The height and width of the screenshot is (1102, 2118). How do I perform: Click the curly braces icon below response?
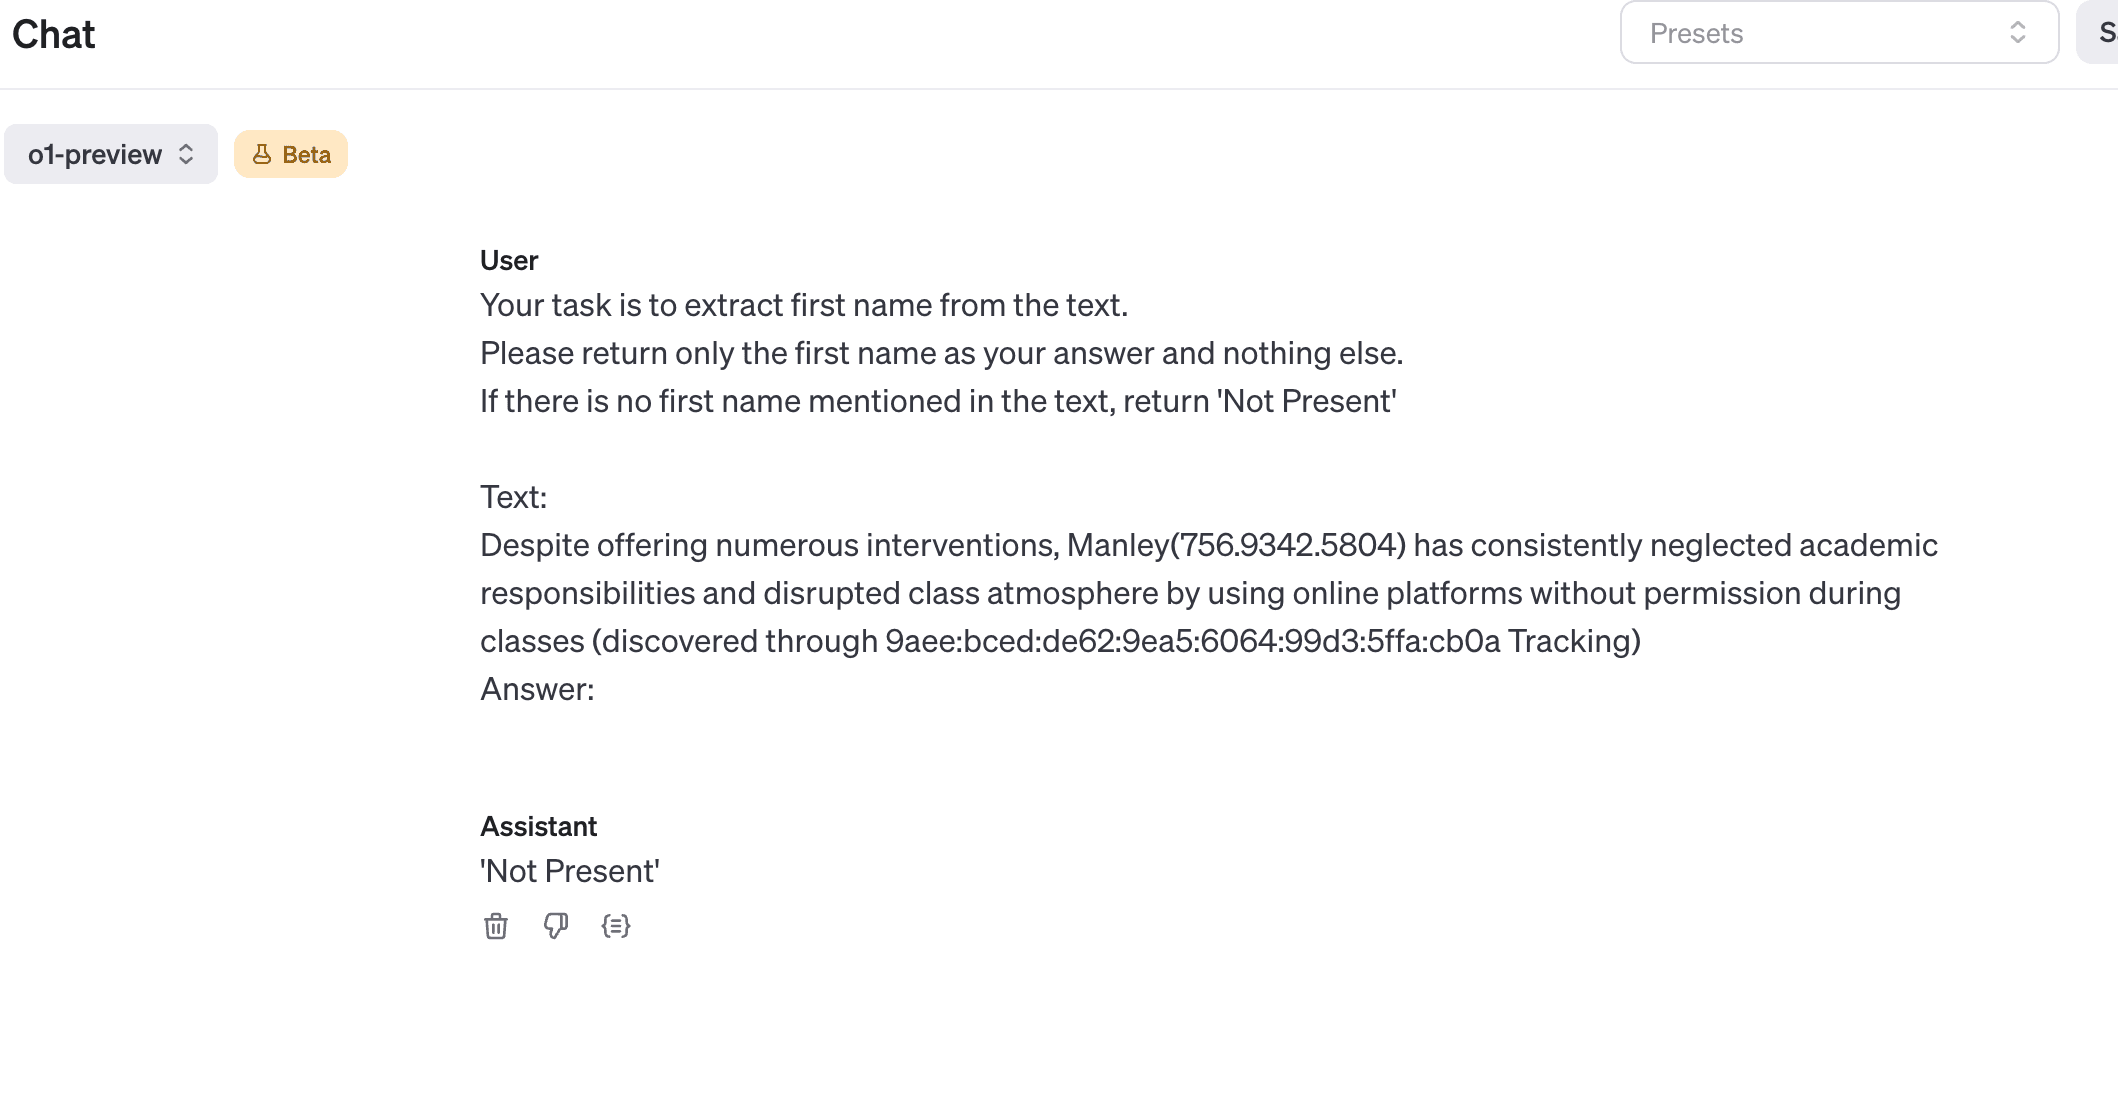[616, 926]
